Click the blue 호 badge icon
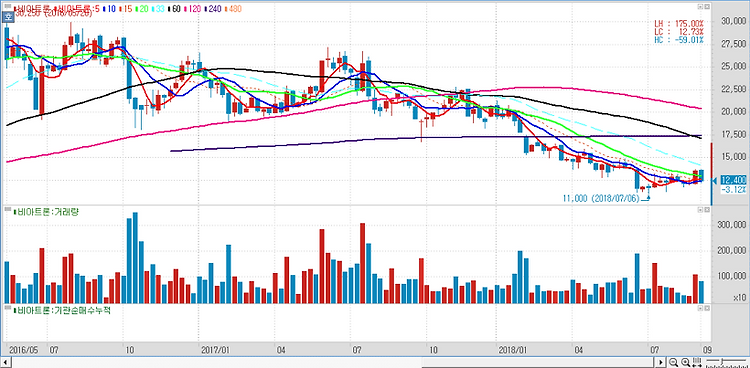 [8, 17]
